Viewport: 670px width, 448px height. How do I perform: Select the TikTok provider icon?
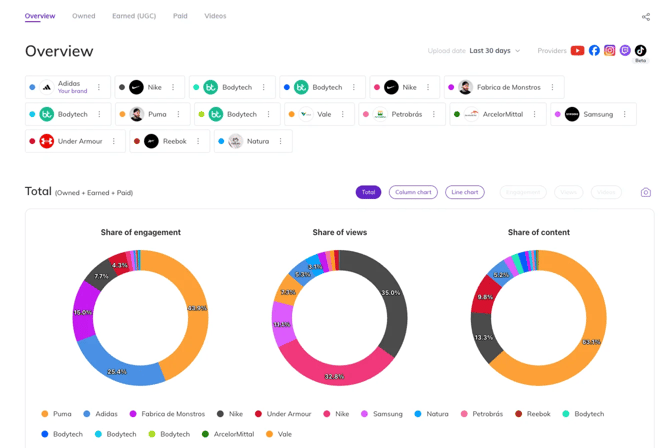(640, 51)
